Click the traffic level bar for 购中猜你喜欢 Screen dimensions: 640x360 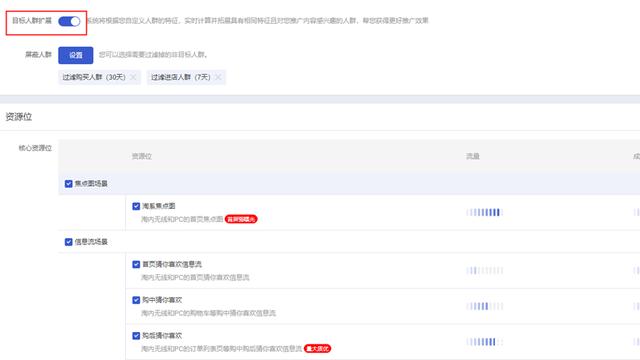484,306
